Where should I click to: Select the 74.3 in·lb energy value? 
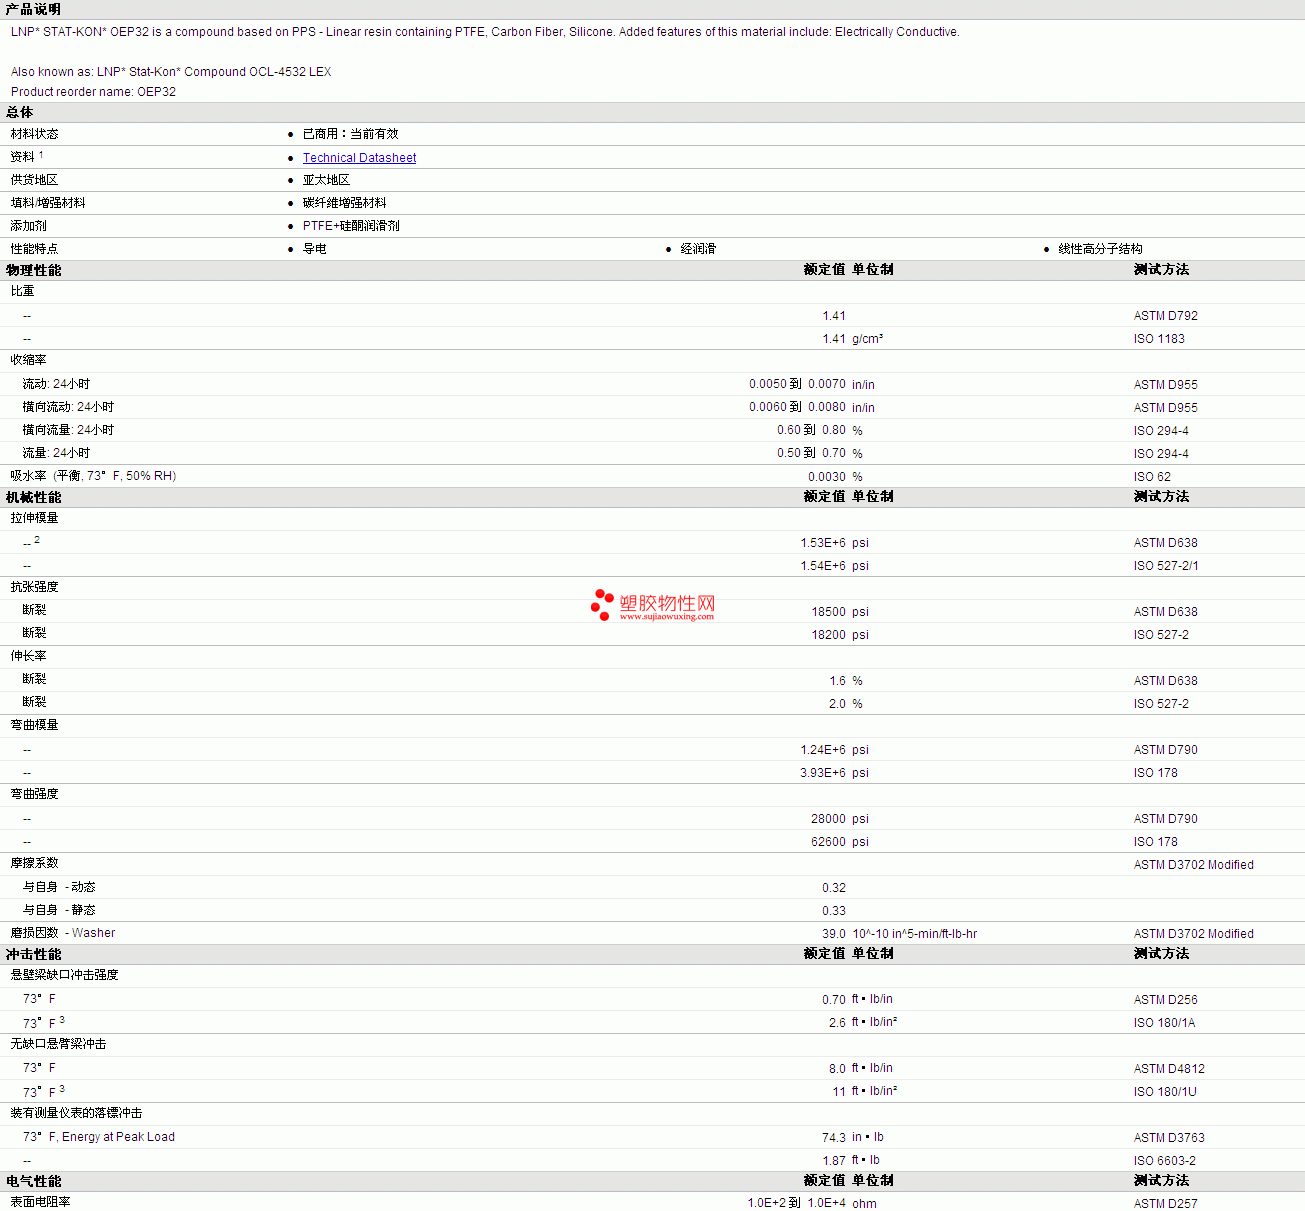tap(834, 1138)
